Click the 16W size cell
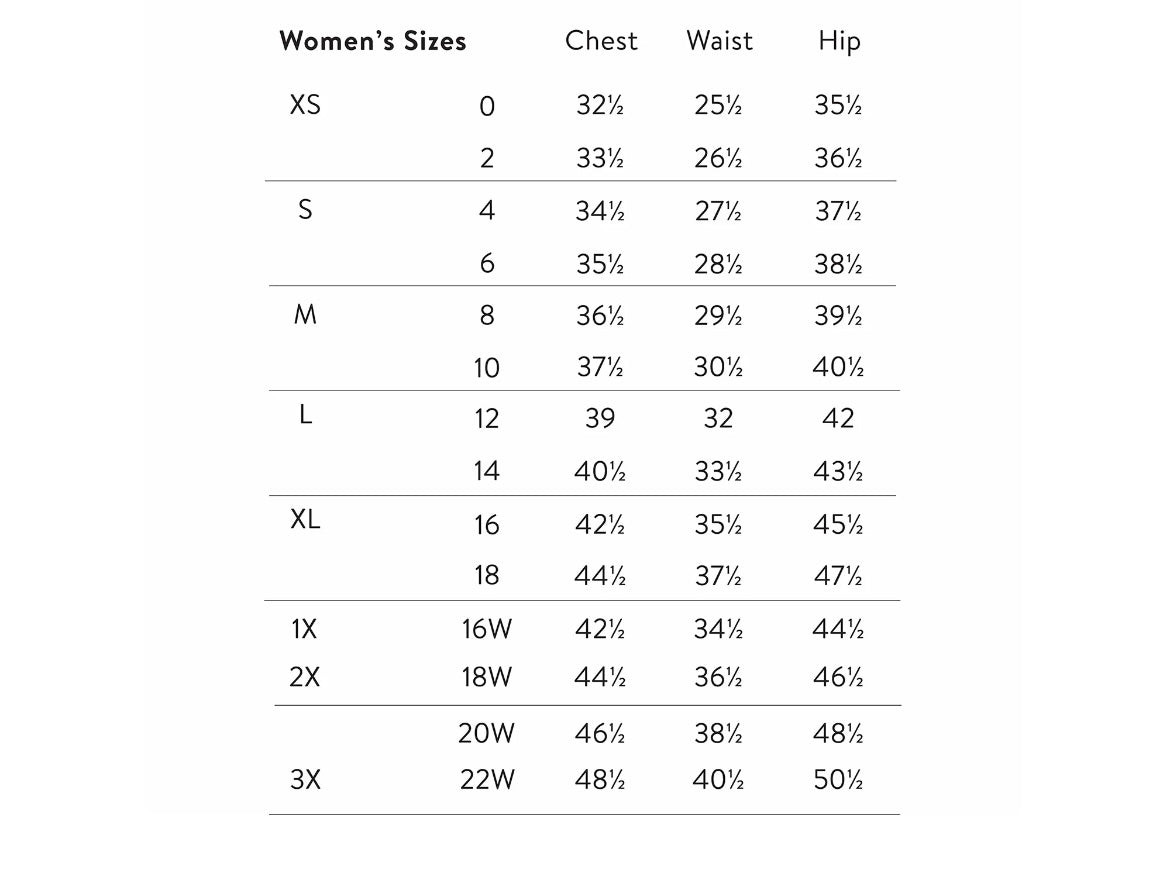The image size is (1170, 880). pos(487,629)
